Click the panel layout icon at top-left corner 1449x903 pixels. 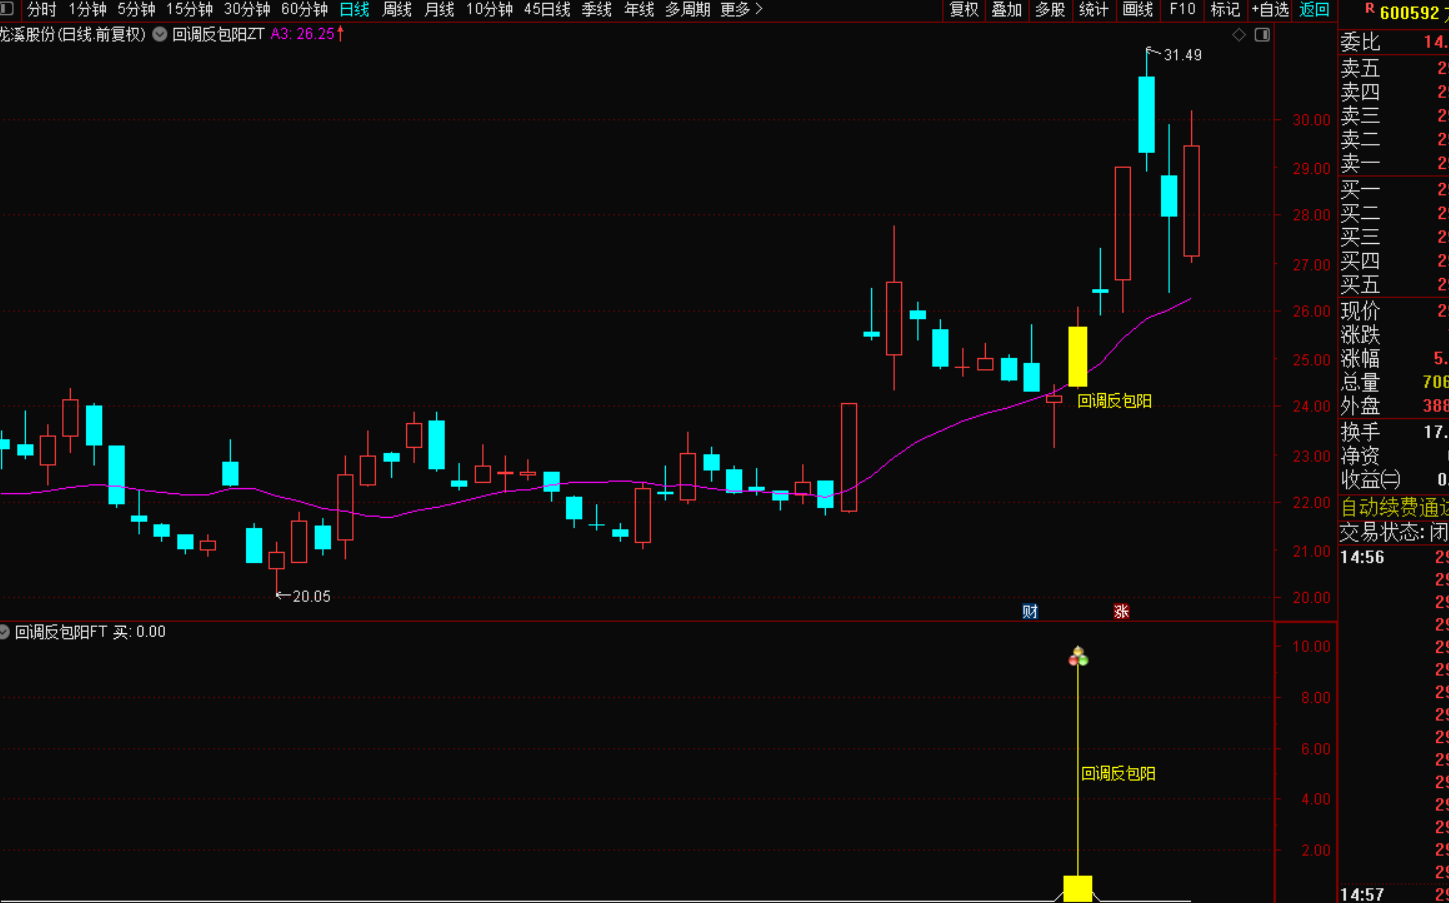[x=7, y=9]
